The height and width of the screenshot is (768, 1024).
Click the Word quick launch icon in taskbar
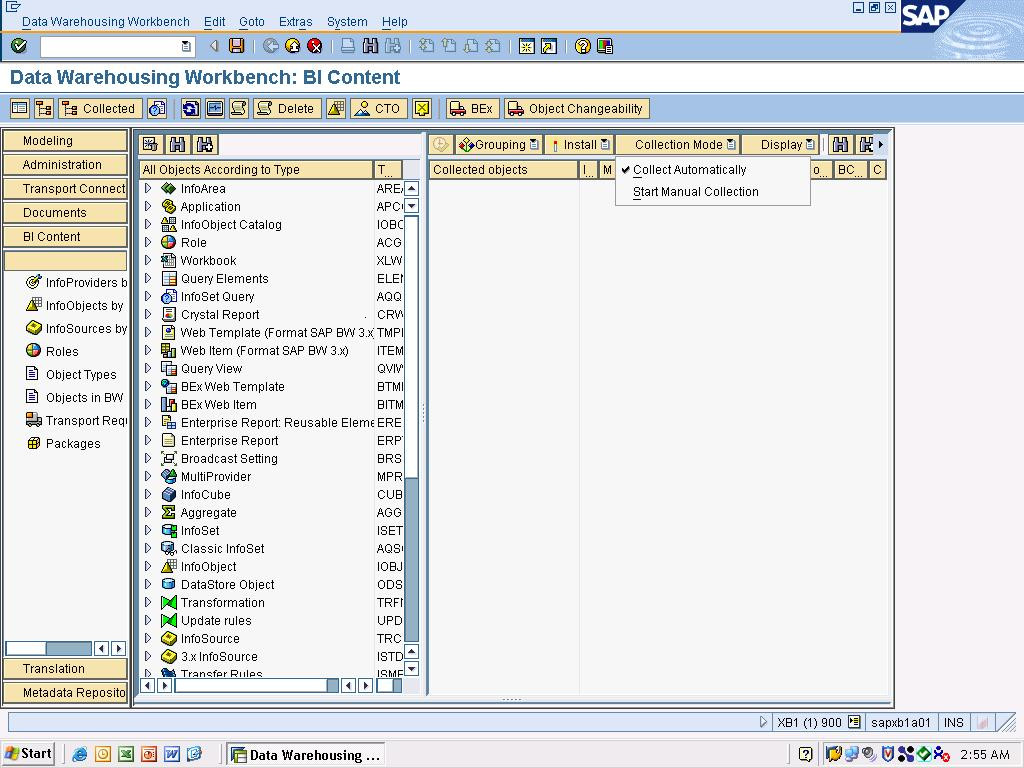171,754
